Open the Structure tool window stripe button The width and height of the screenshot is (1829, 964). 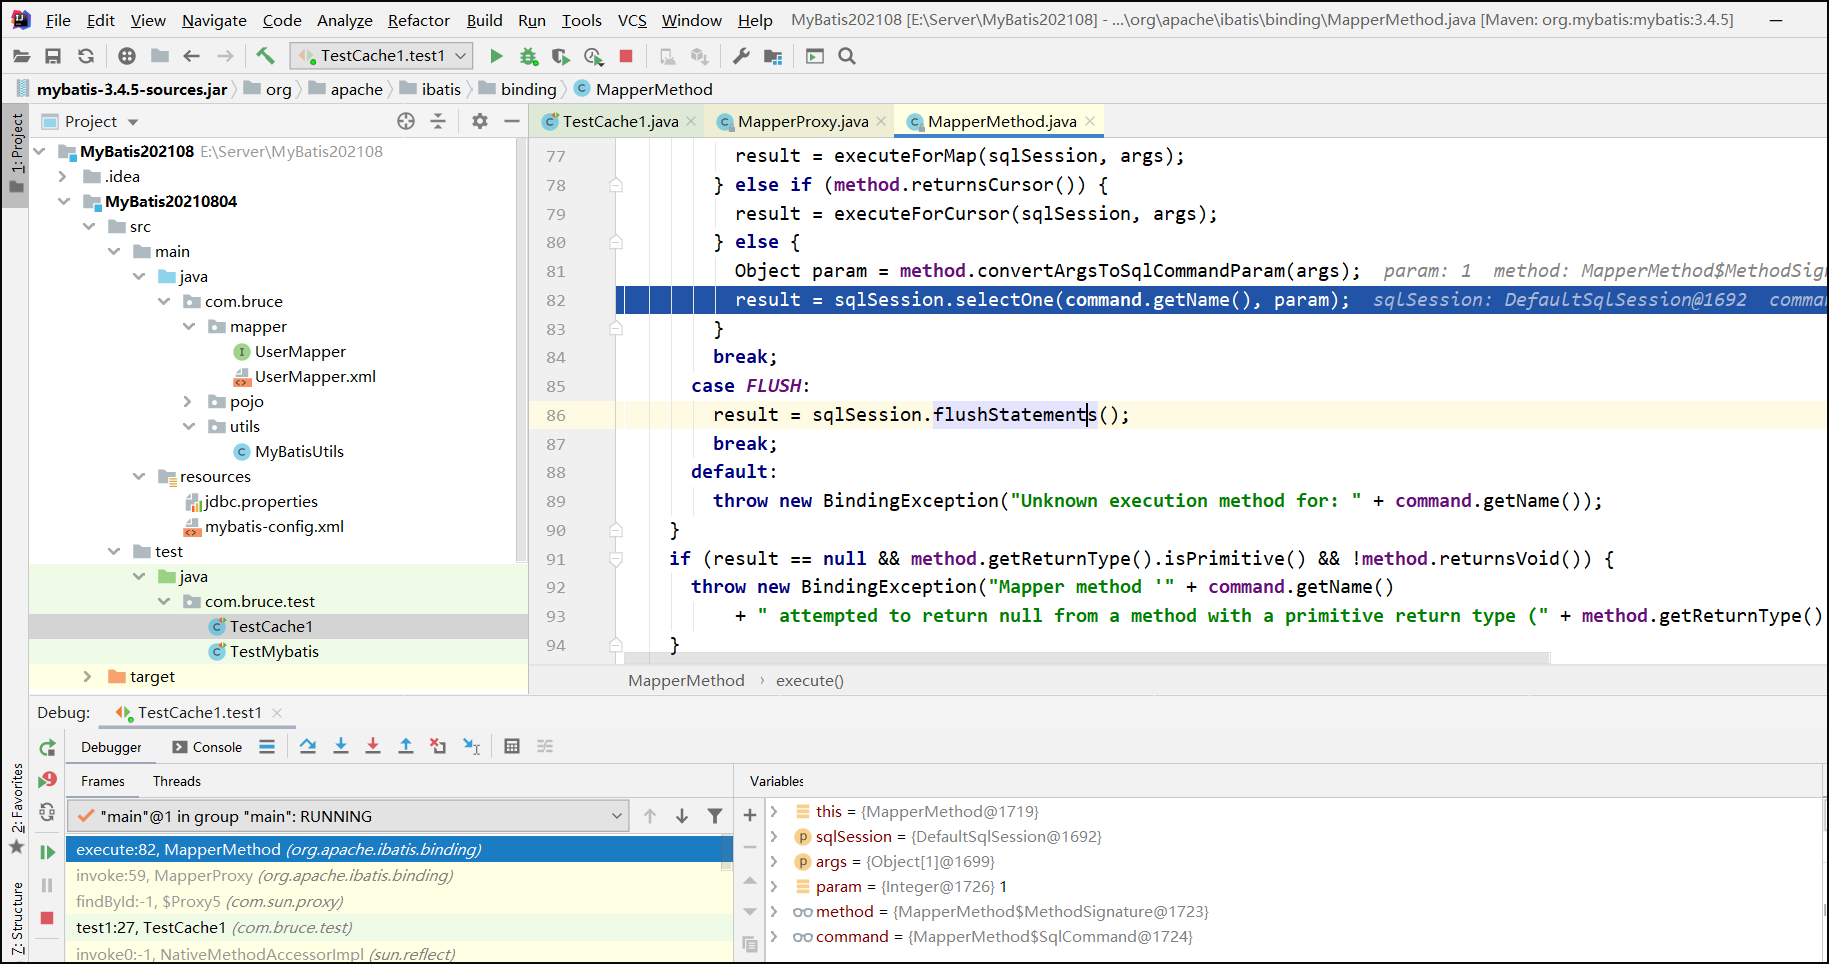[x=17, y=918]
